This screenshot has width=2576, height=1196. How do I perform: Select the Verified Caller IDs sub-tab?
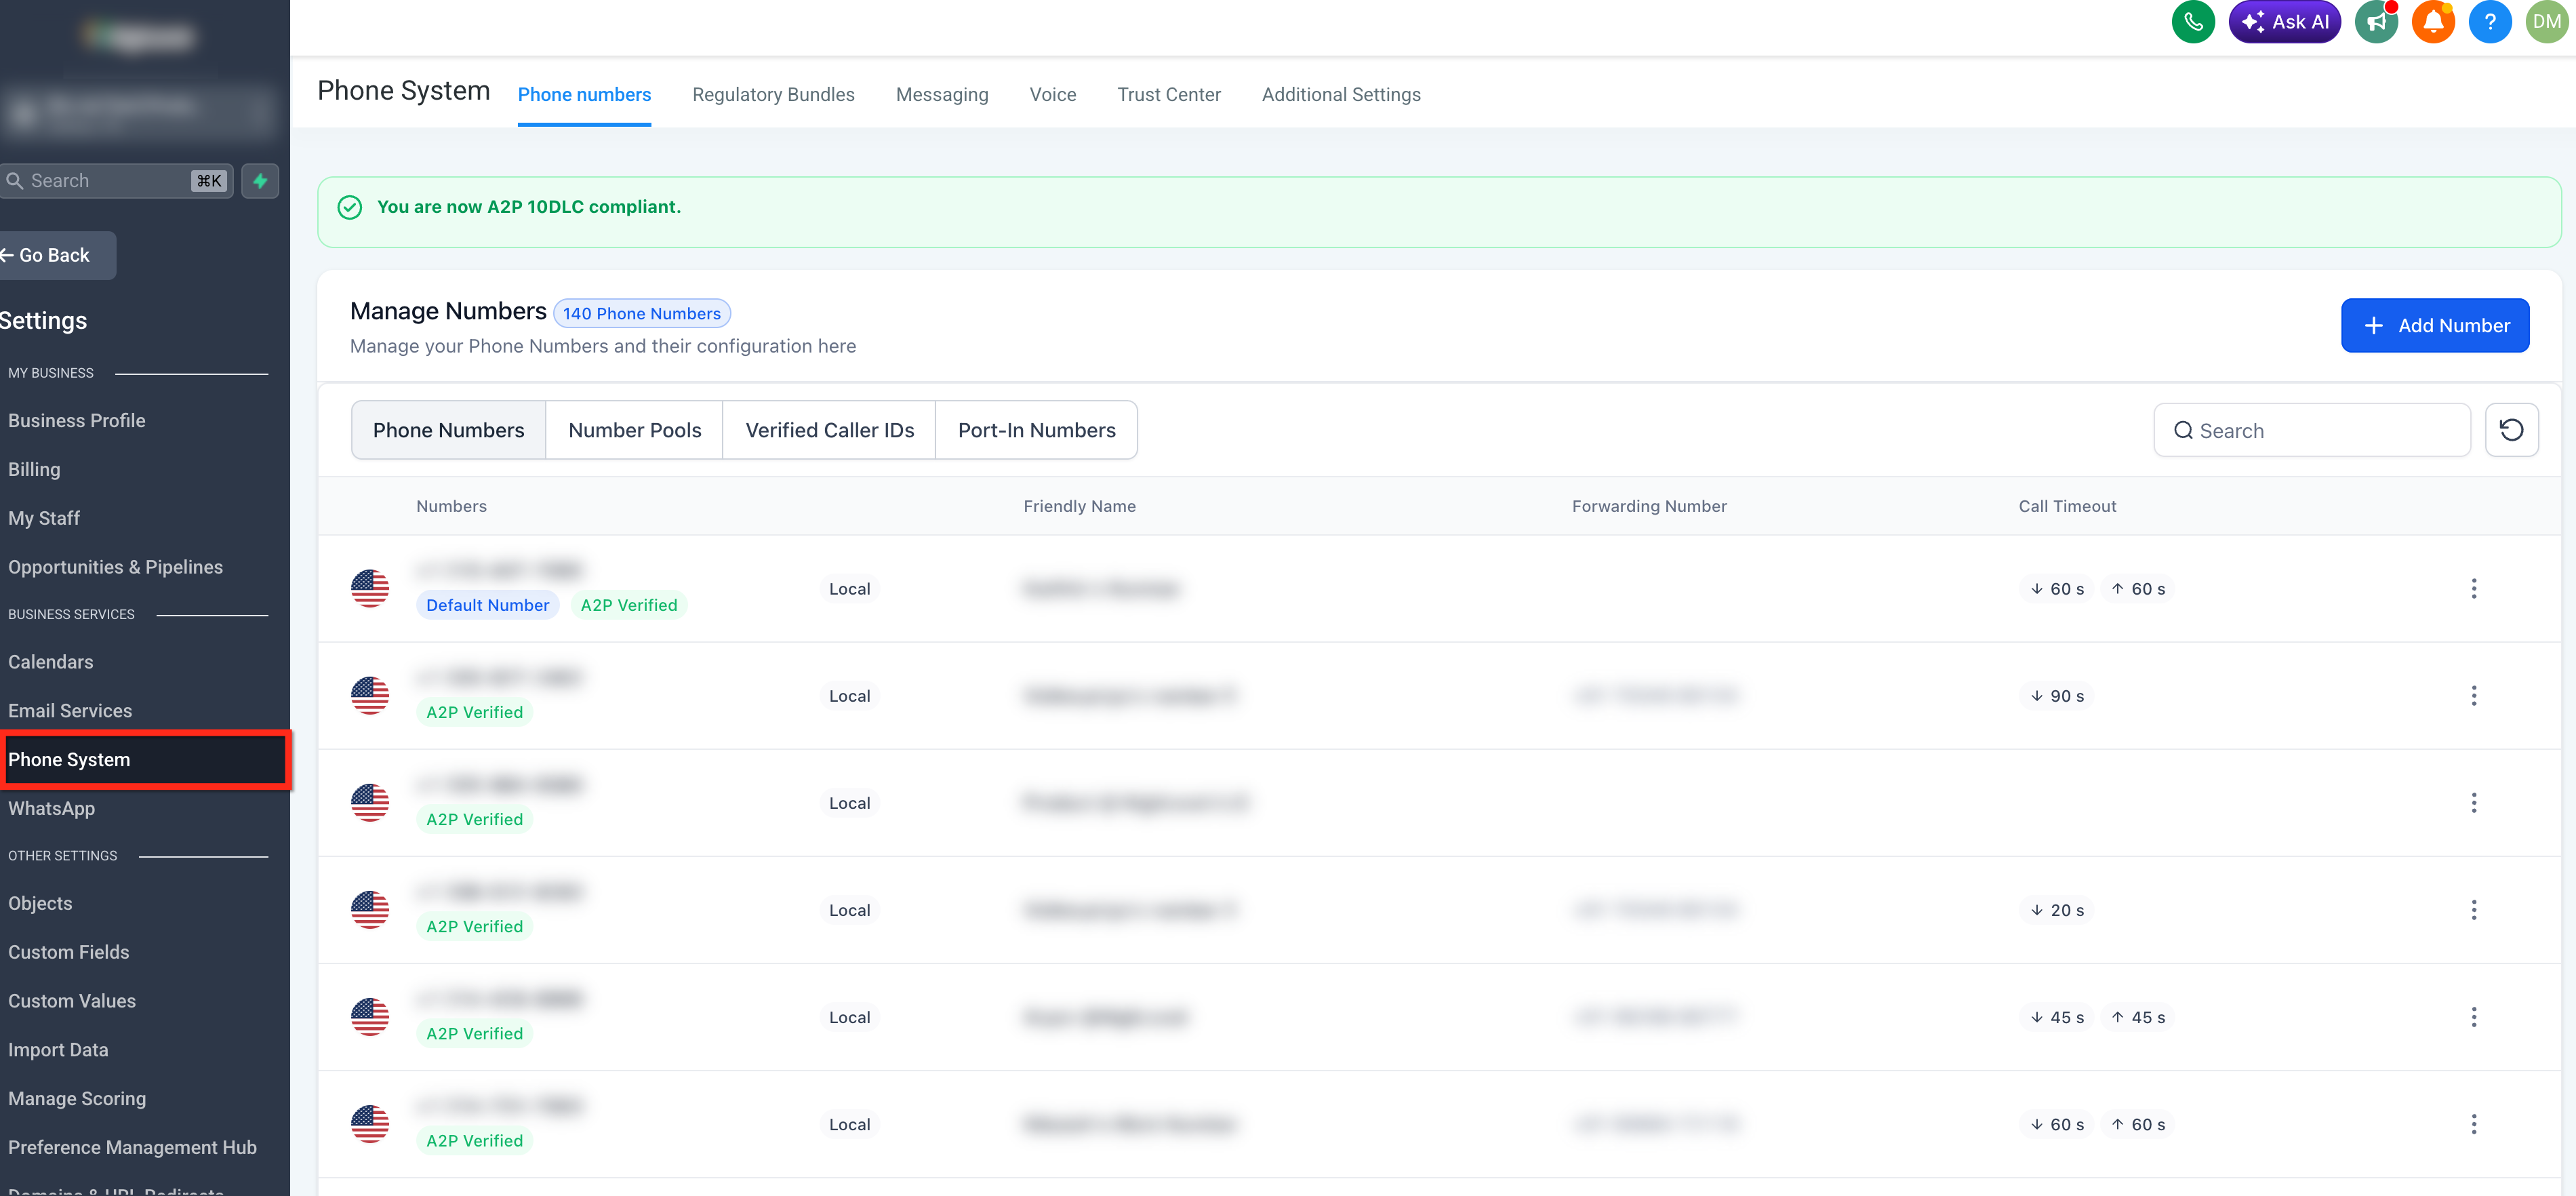point(829,430)
